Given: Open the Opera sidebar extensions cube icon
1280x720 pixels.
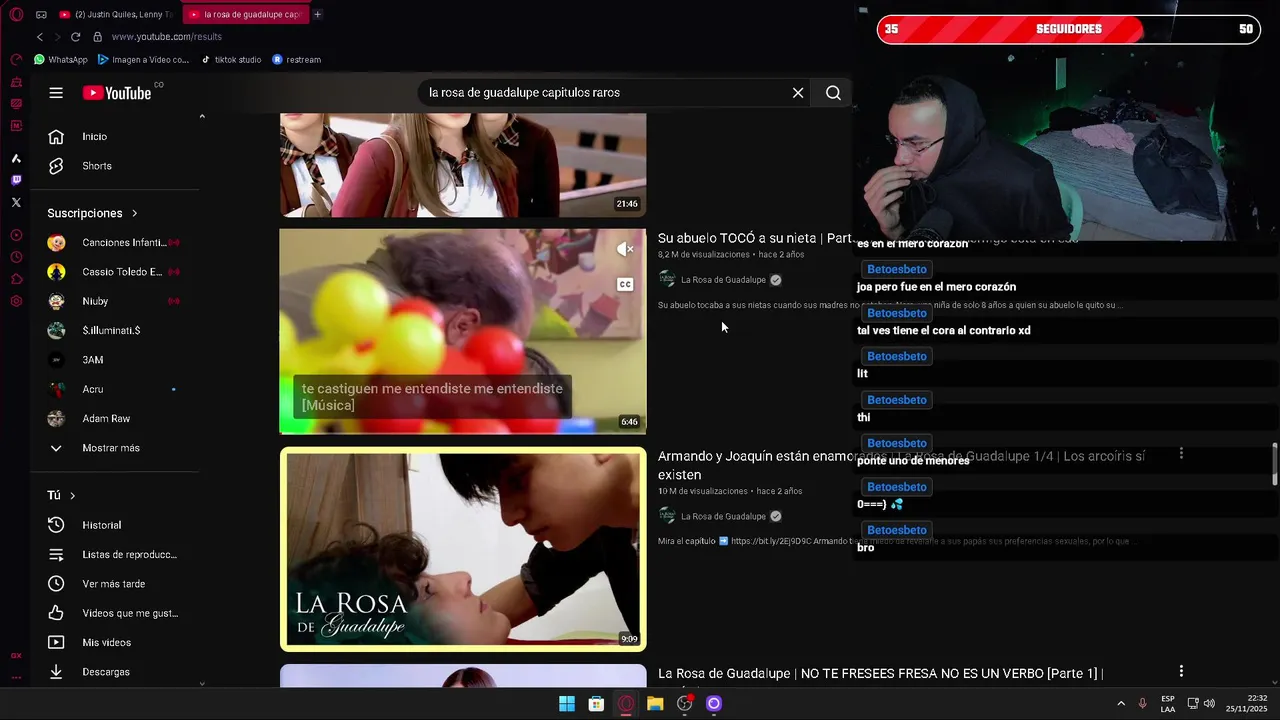Looking at the screenshot, I should coord(16,279).
